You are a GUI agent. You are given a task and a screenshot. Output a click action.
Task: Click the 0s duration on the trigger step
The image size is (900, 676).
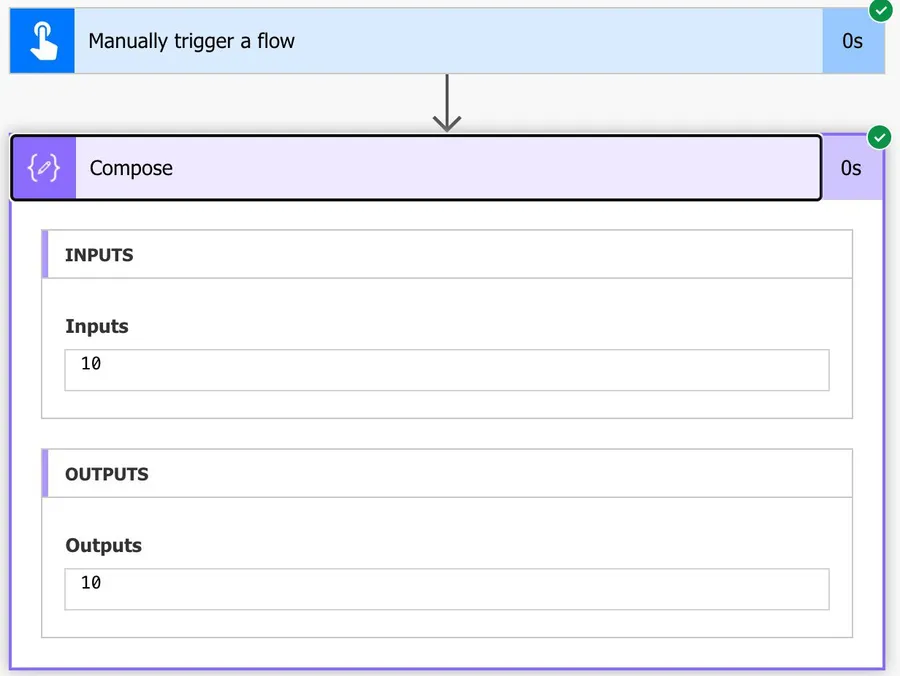[x=852, y=42]
